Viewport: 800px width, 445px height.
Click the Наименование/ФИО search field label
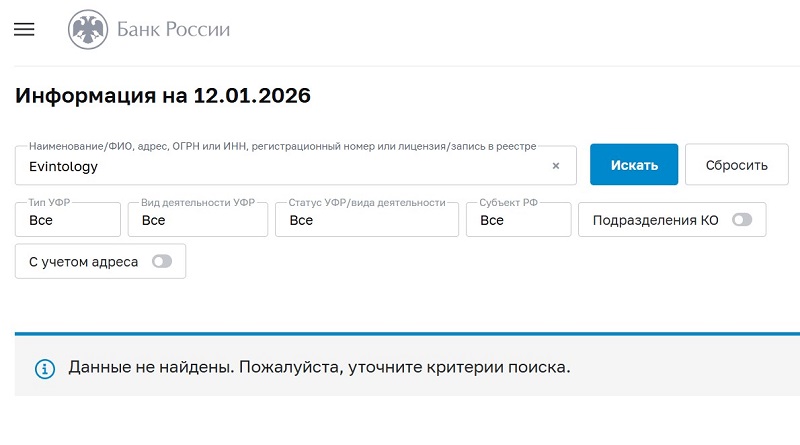coord(283,146)
